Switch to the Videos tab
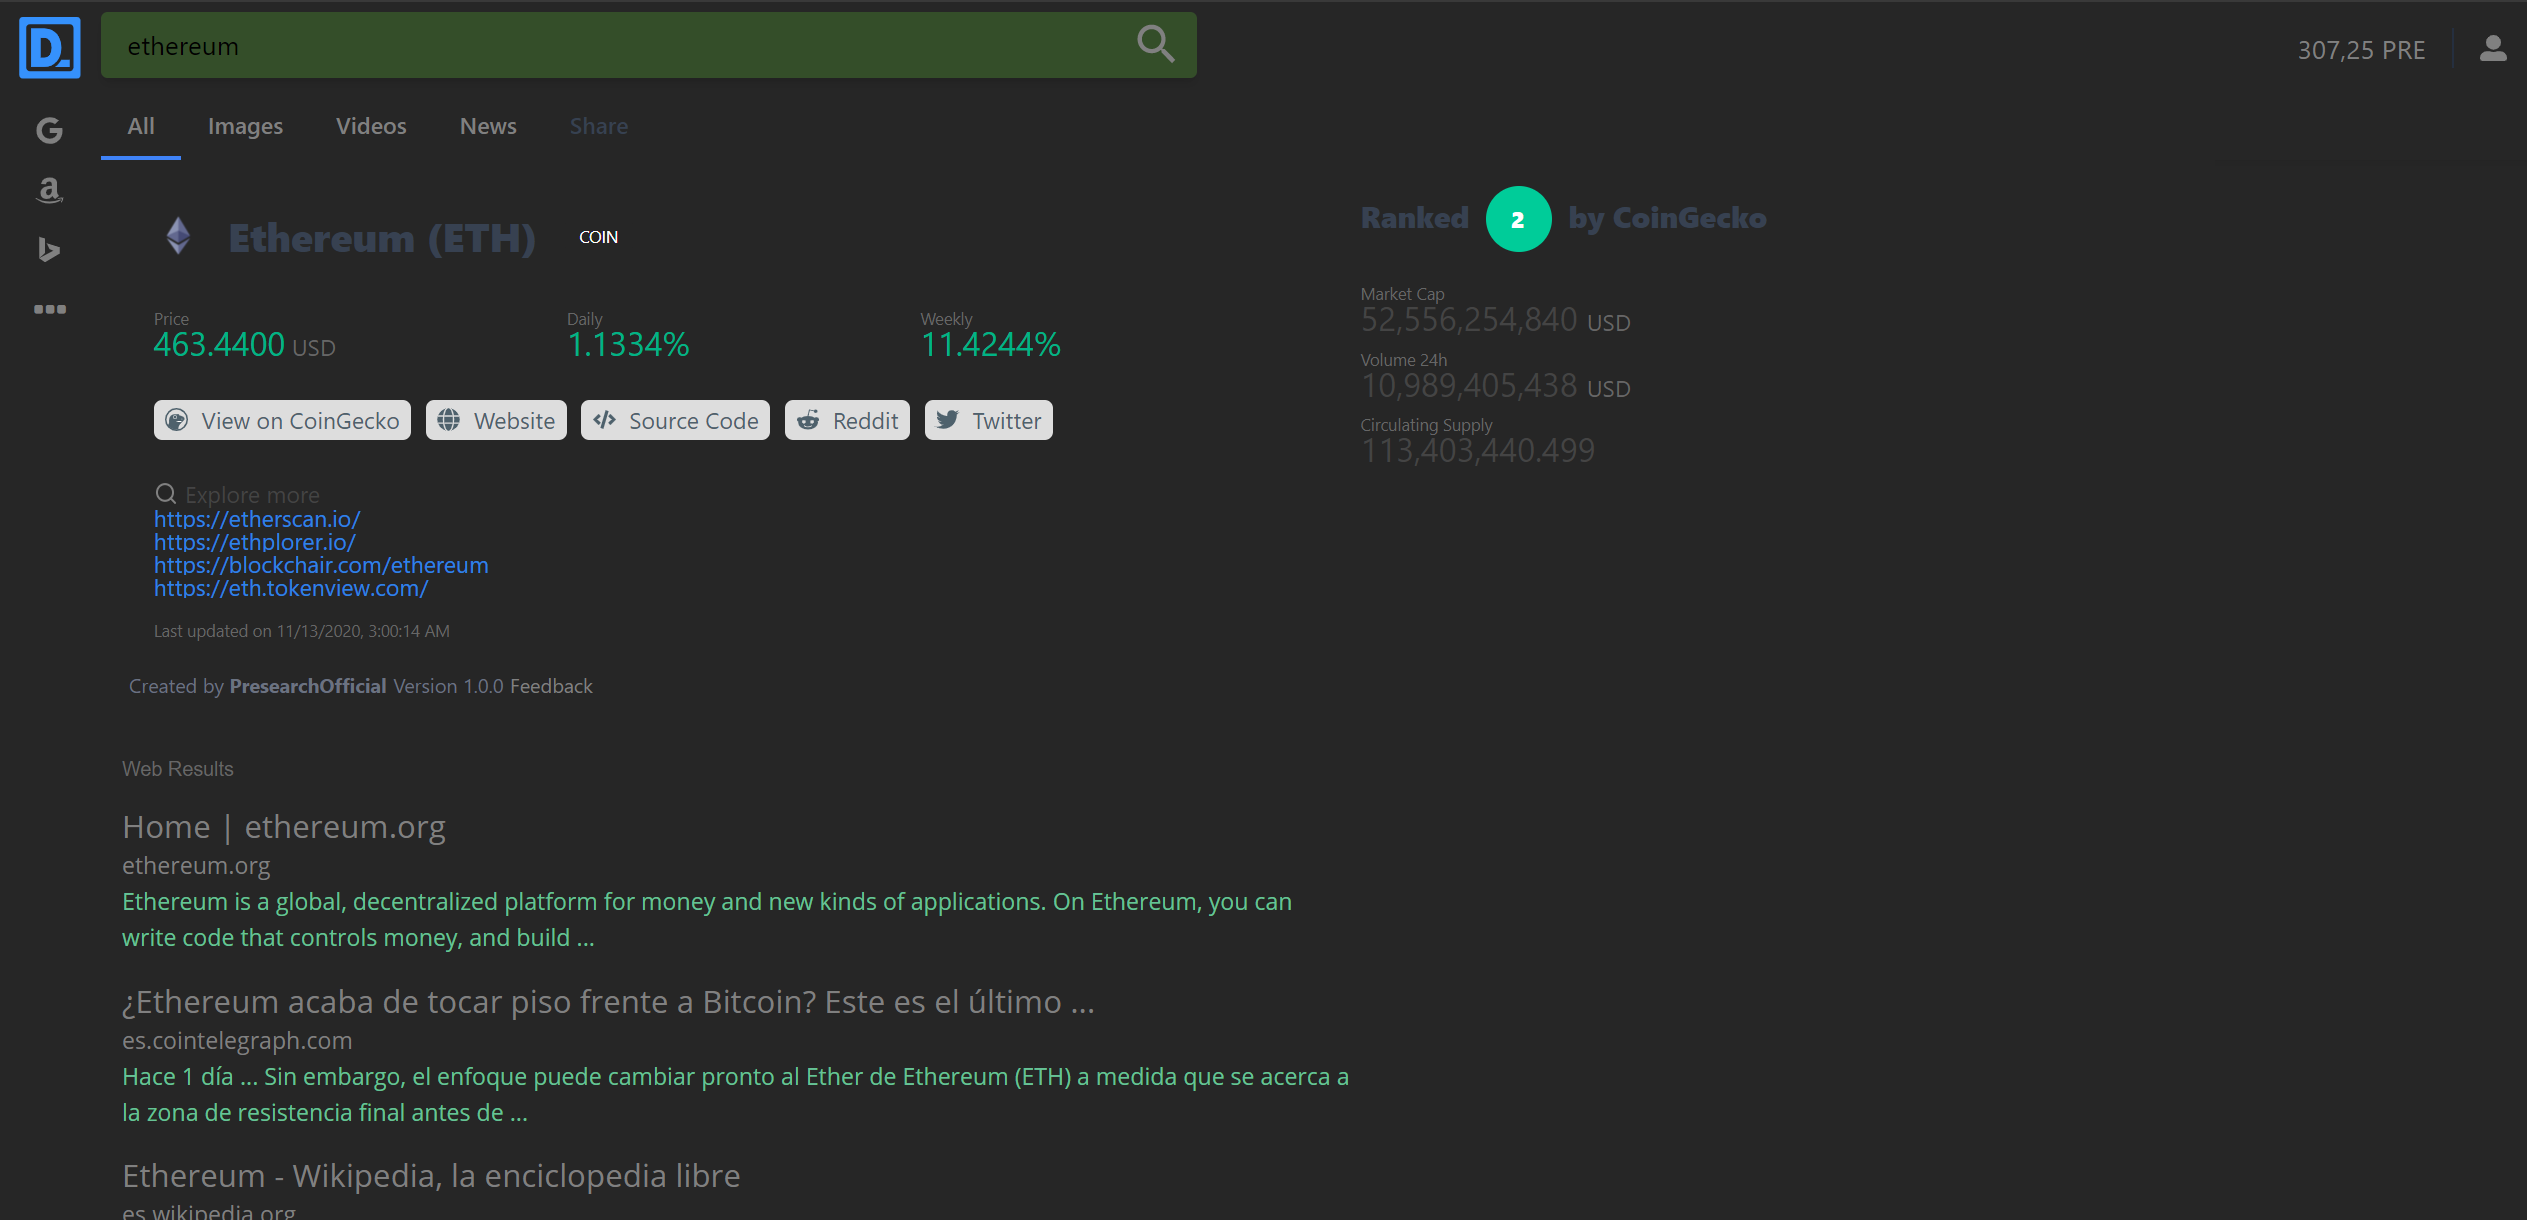 tap(371, 126)
